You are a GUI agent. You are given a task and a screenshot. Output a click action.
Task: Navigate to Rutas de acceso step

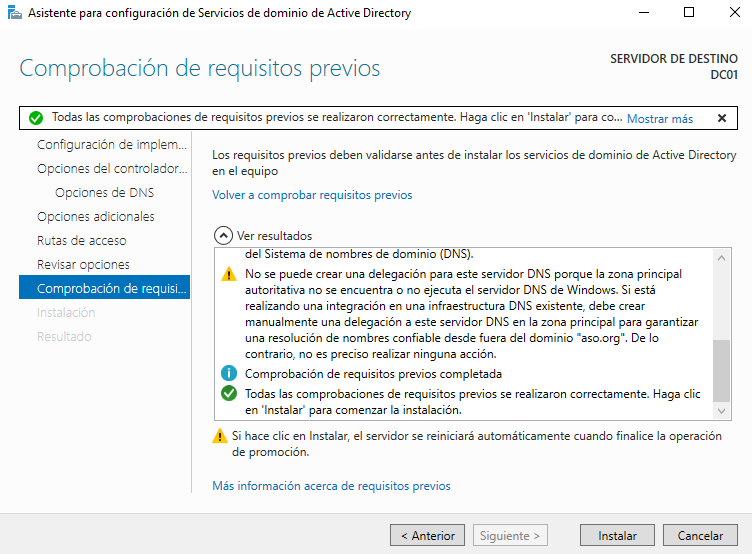(82, 240)
